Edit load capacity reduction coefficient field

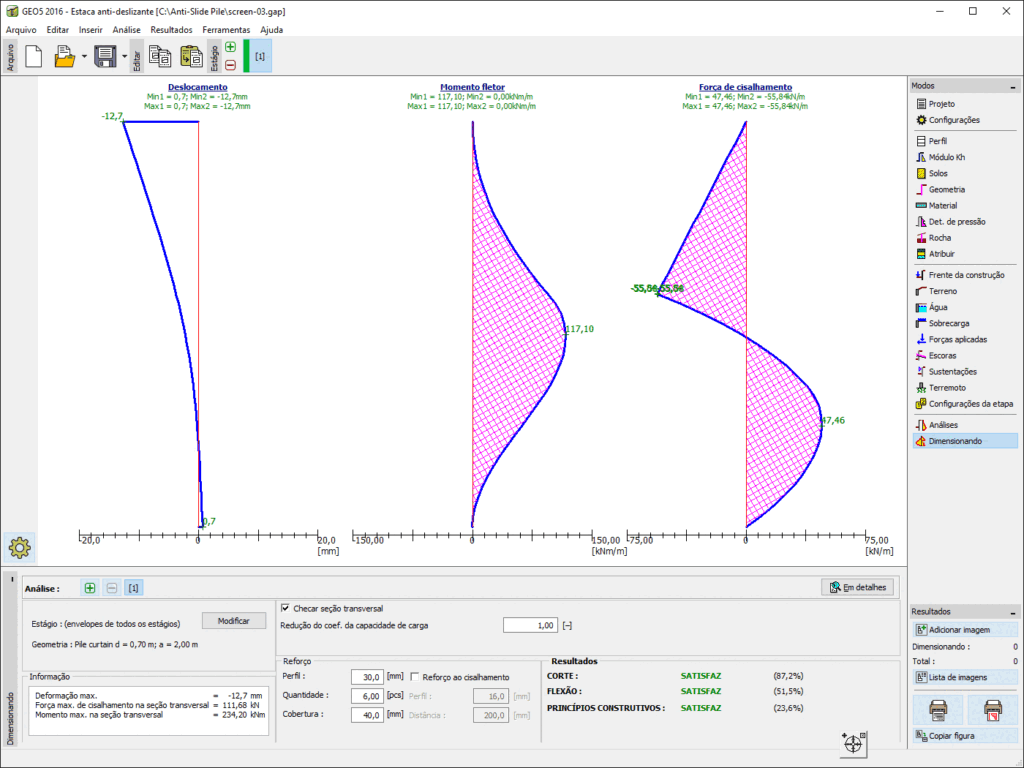[x=530, y=626]
